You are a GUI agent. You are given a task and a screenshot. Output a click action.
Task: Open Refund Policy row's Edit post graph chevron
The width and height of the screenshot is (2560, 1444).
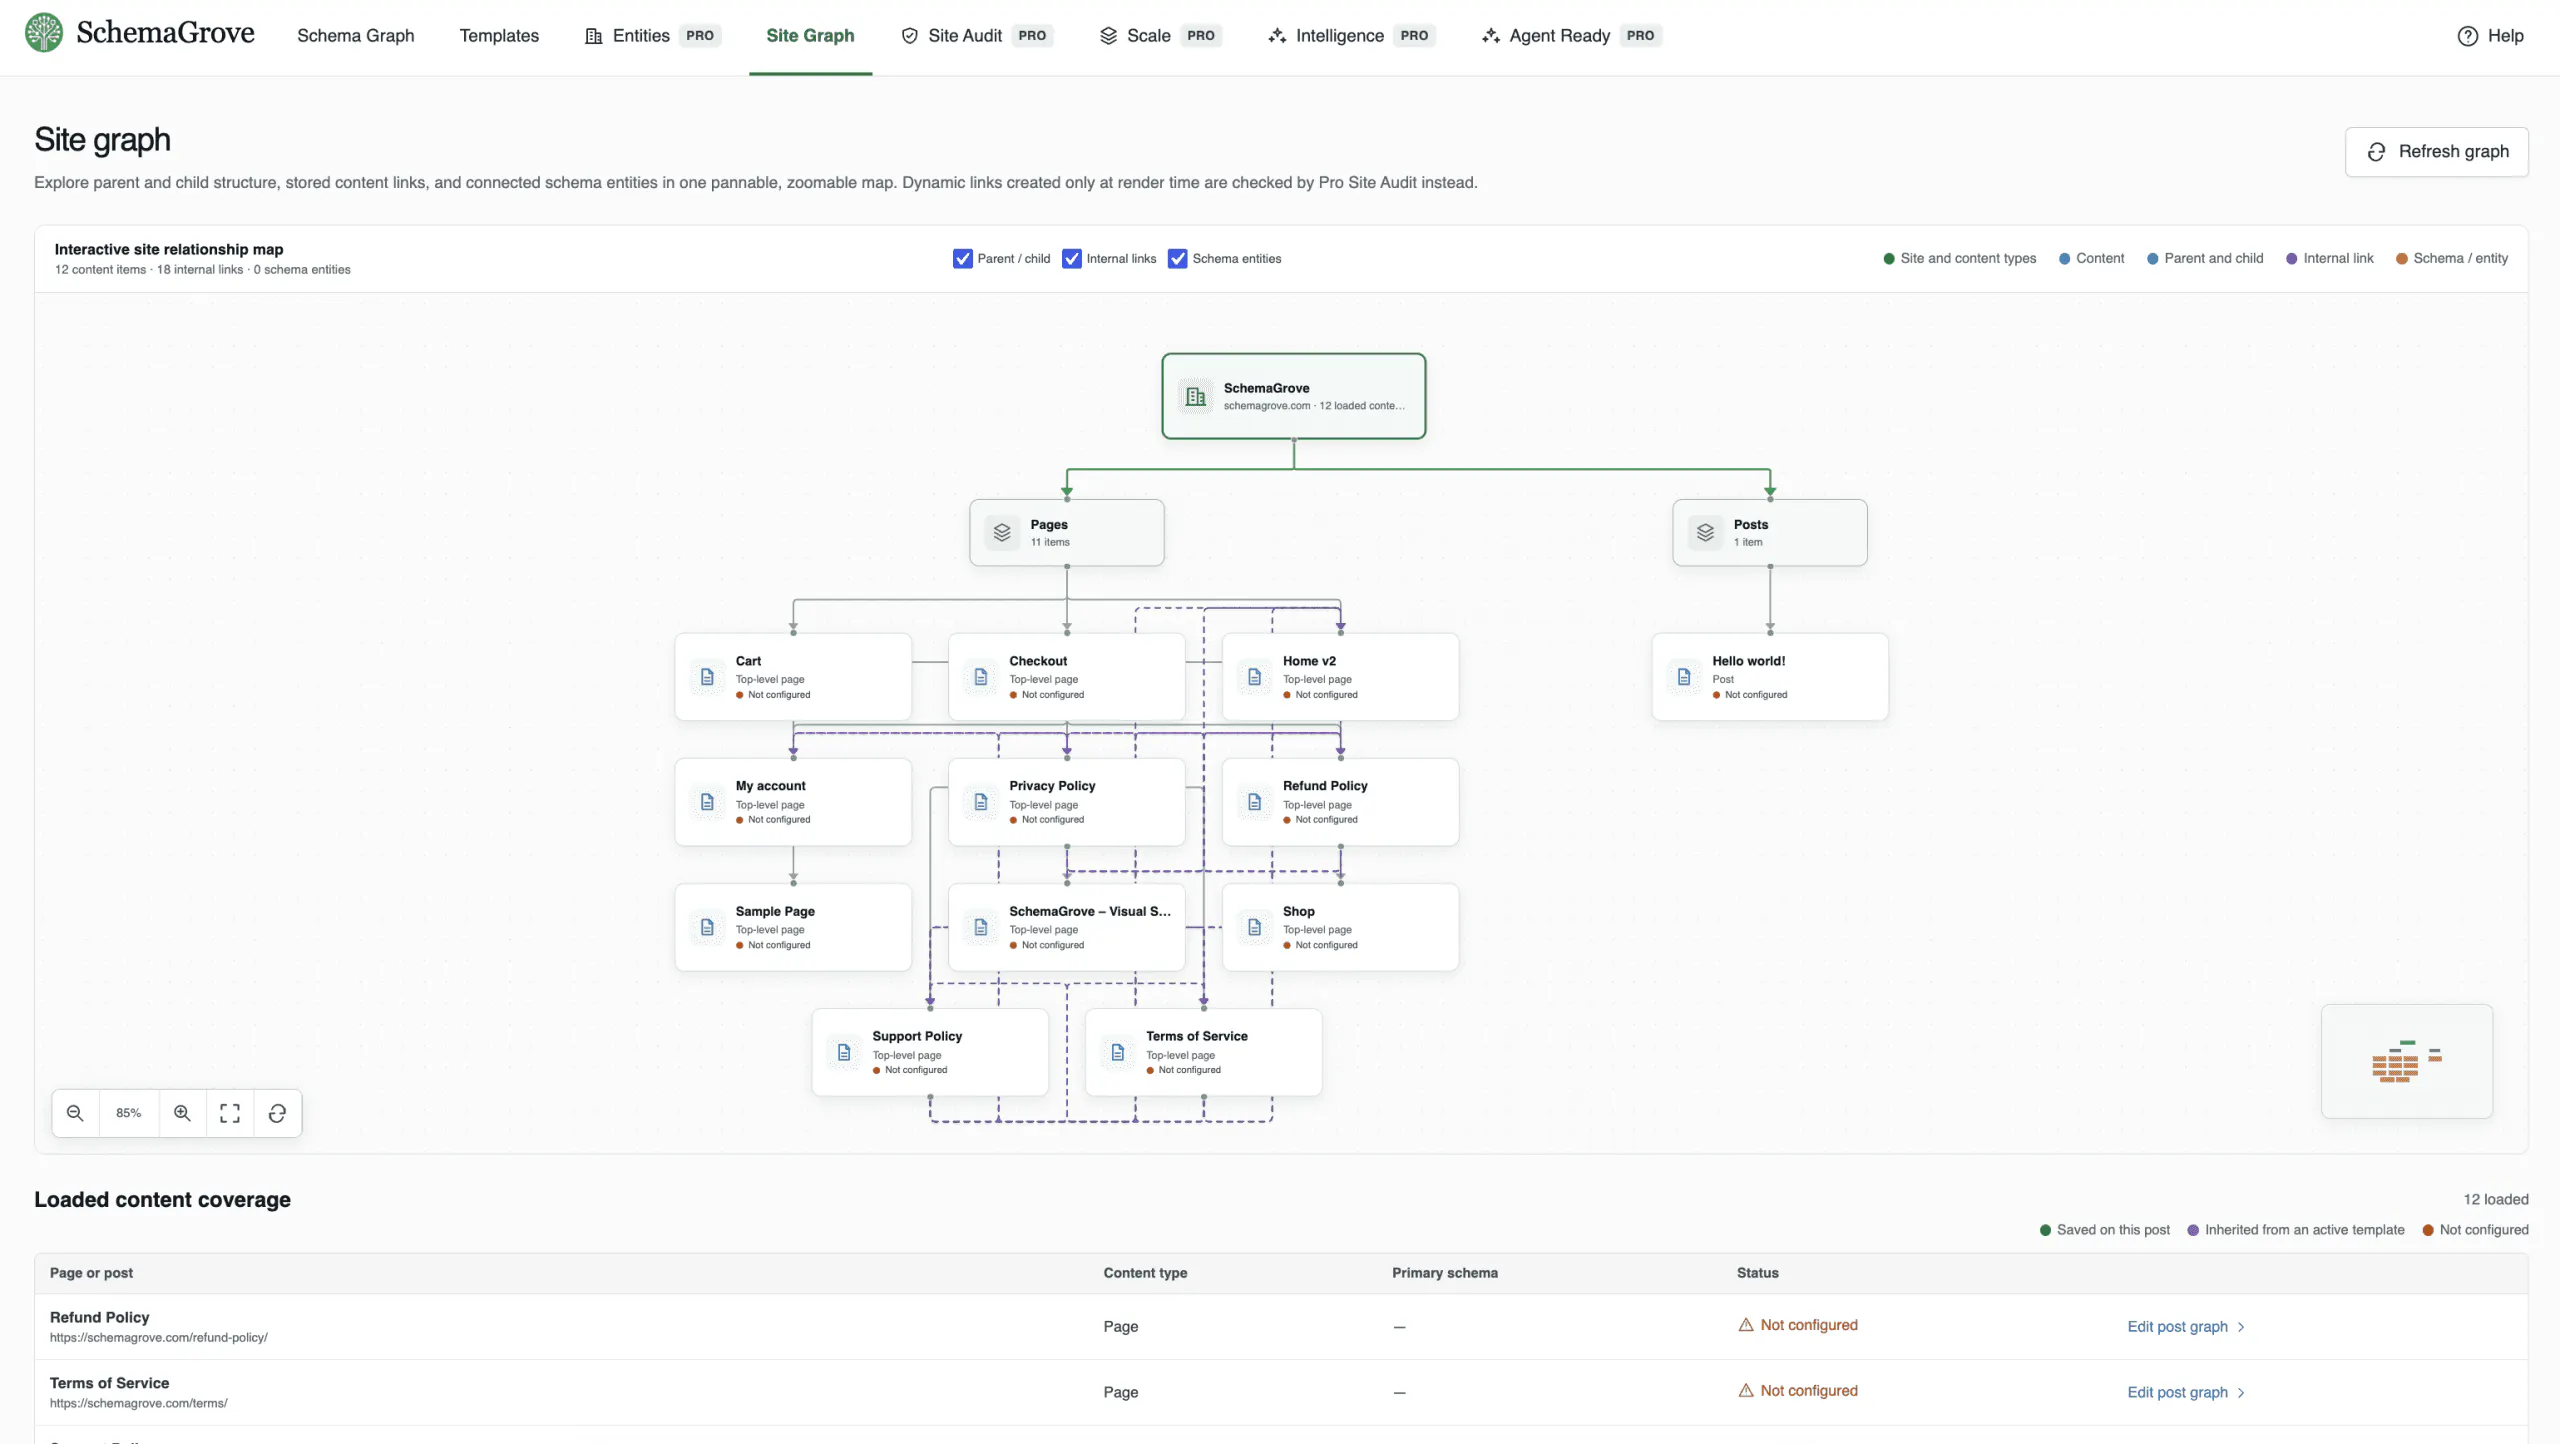click(x=2241, y=1327)
